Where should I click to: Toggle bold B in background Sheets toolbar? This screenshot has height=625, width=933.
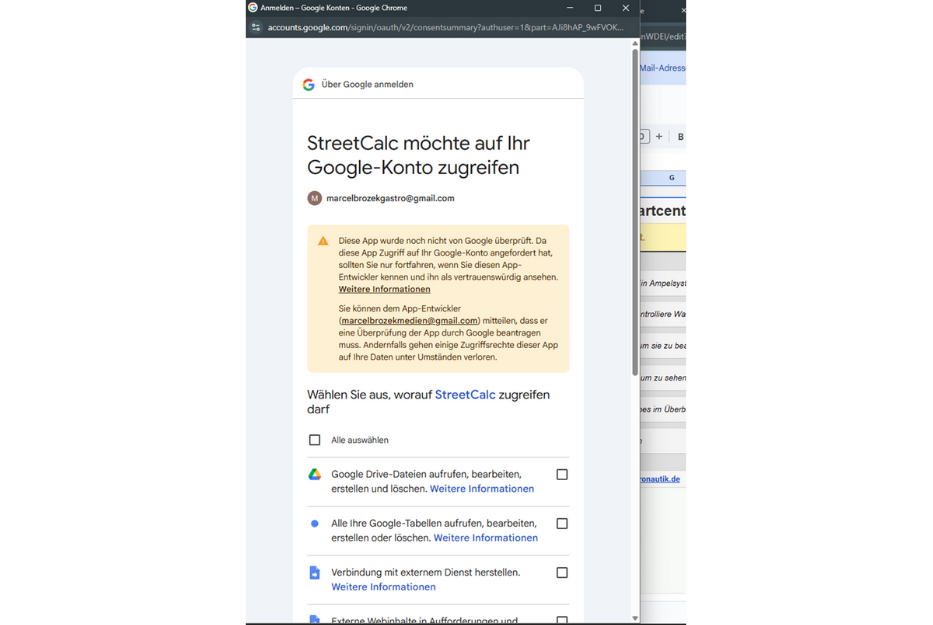[680, 137]
